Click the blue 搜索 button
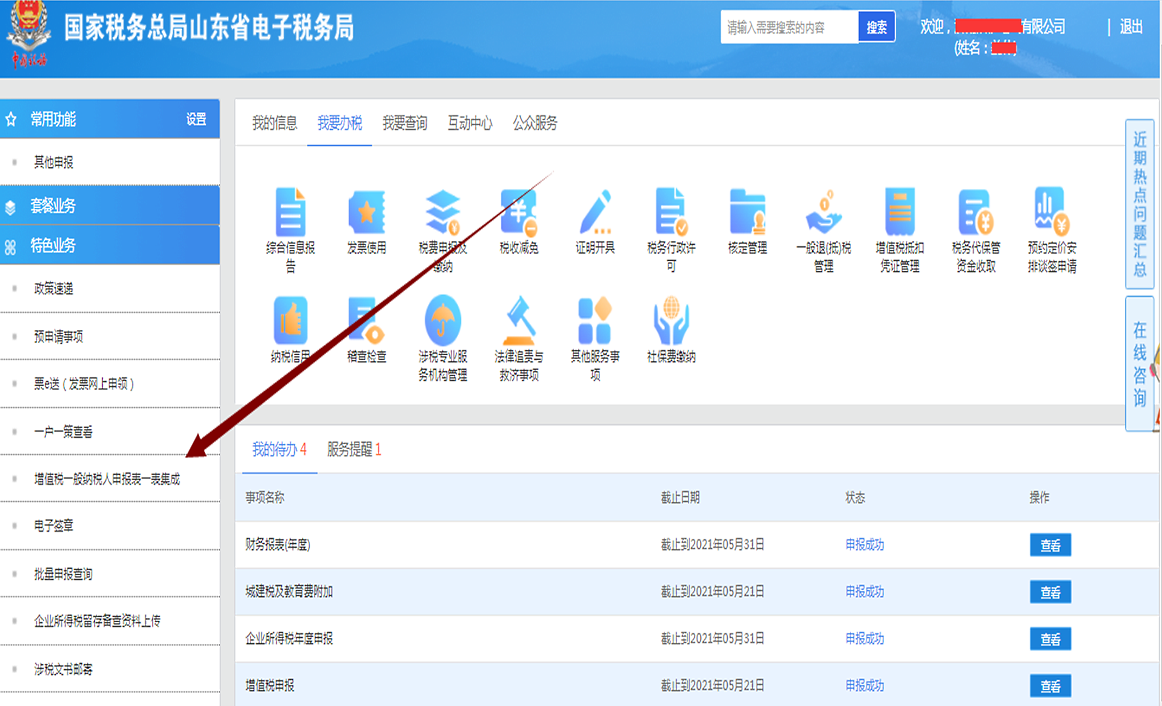Image resolution: width=1162 pixels, height=706 pixels. click(877, 27)
